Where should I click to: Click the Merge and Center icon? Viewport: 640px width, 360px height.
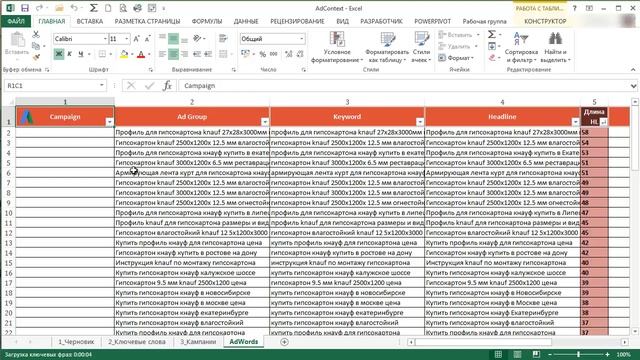tap(223, 54)
